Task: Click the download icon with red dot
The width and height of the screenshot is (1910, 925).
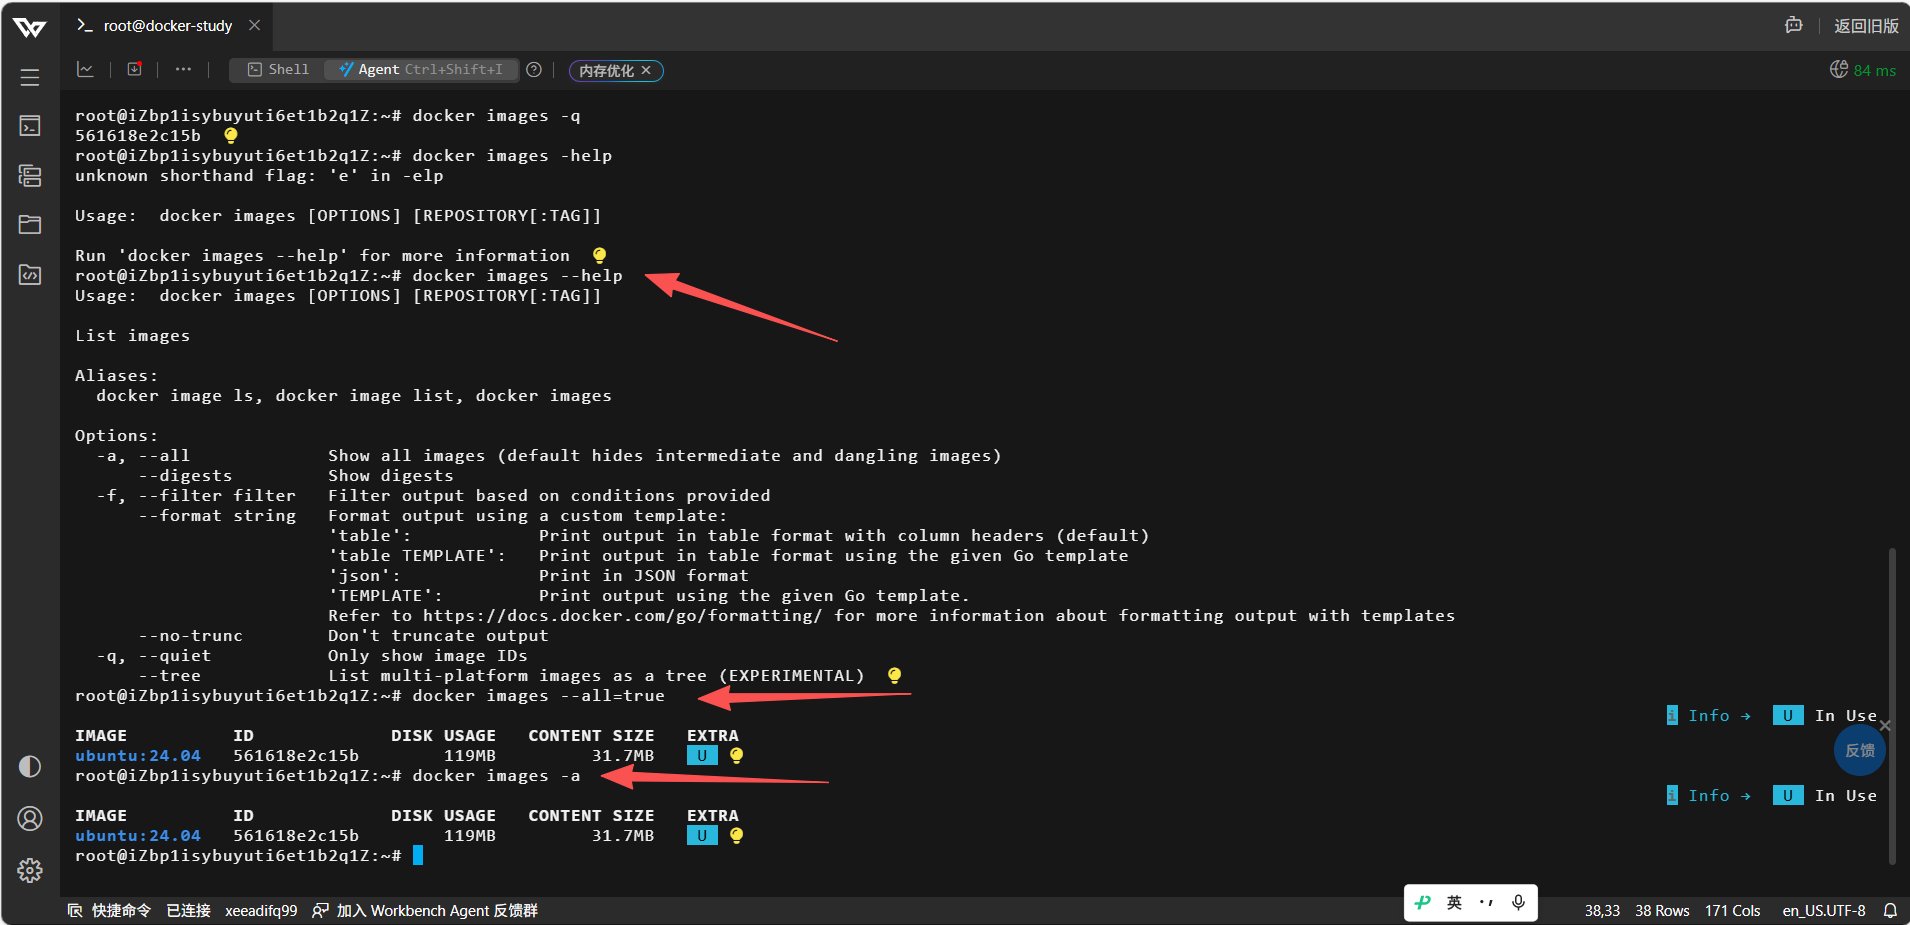Action: (134, 69)
